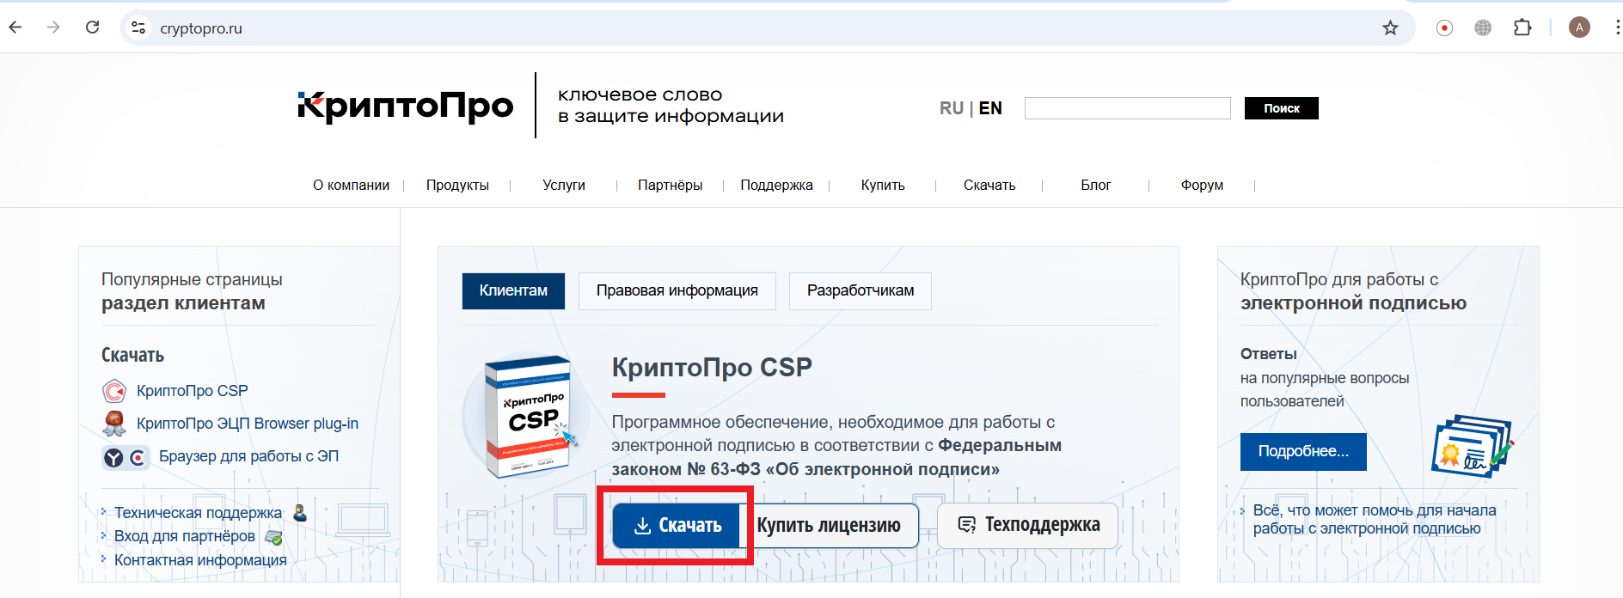The width and height of the screenshot is (1623, 598).
Task: Open the Партнёры menu item
Action: coord(670,185)
